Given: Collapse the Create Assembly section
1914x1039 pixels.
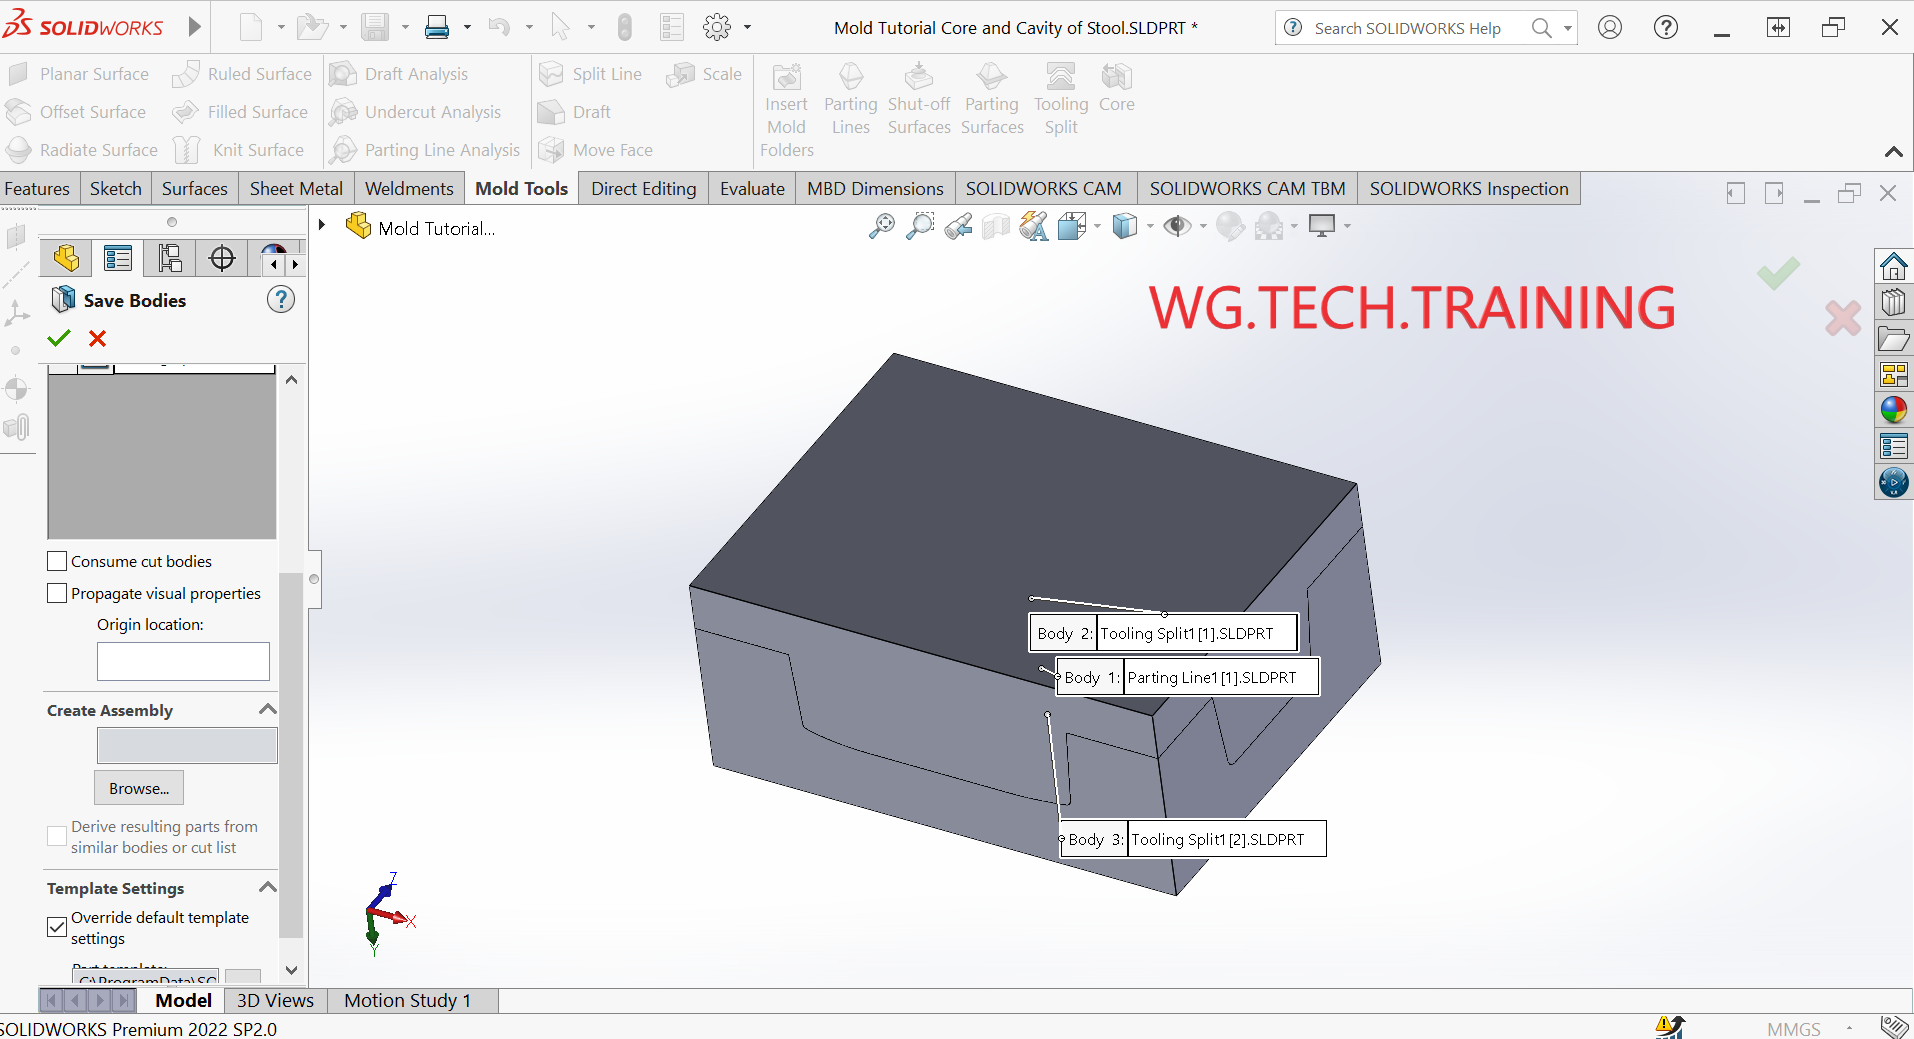Looking at the screenshot, I should [267, 709].
